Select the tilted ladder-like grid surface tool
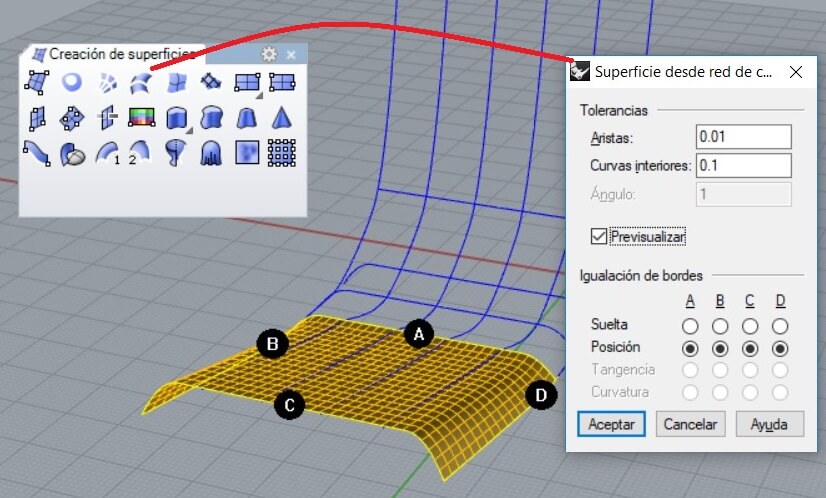 pos(211,82)
